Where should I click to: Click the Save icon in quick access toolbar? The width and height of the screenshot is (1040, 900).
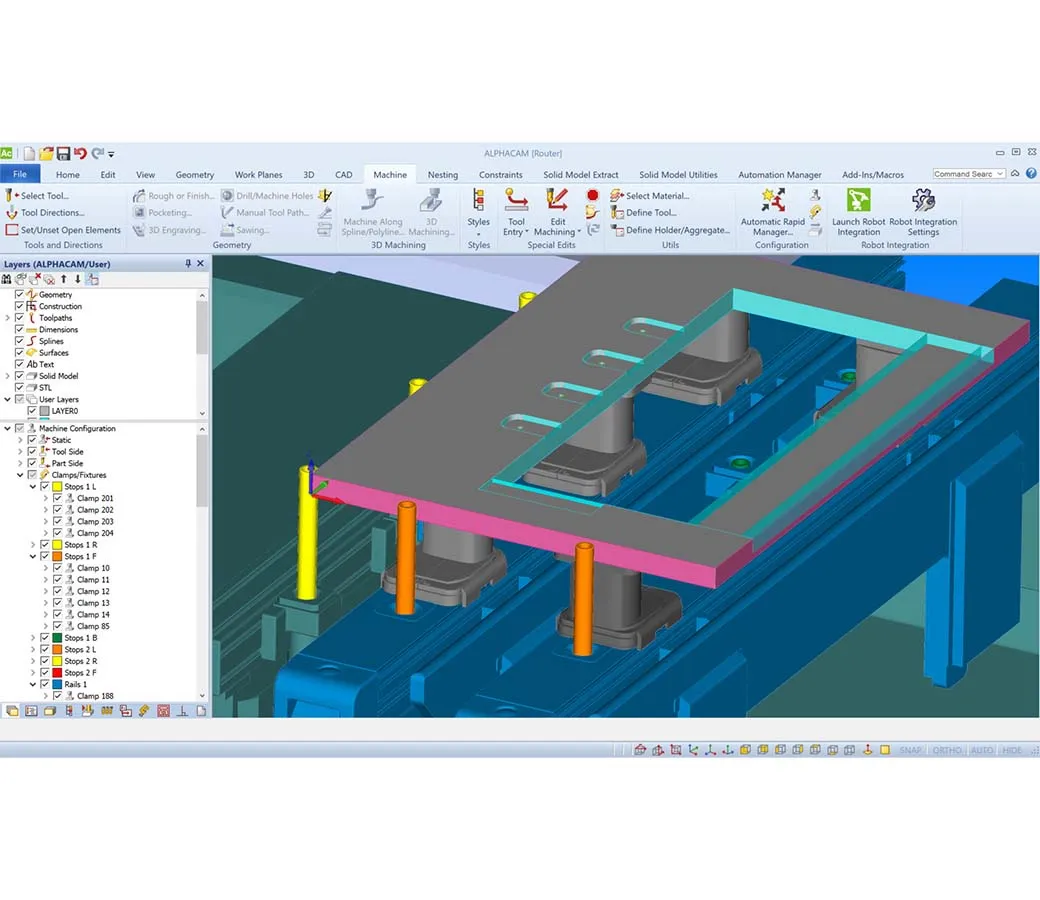(63, 153)
